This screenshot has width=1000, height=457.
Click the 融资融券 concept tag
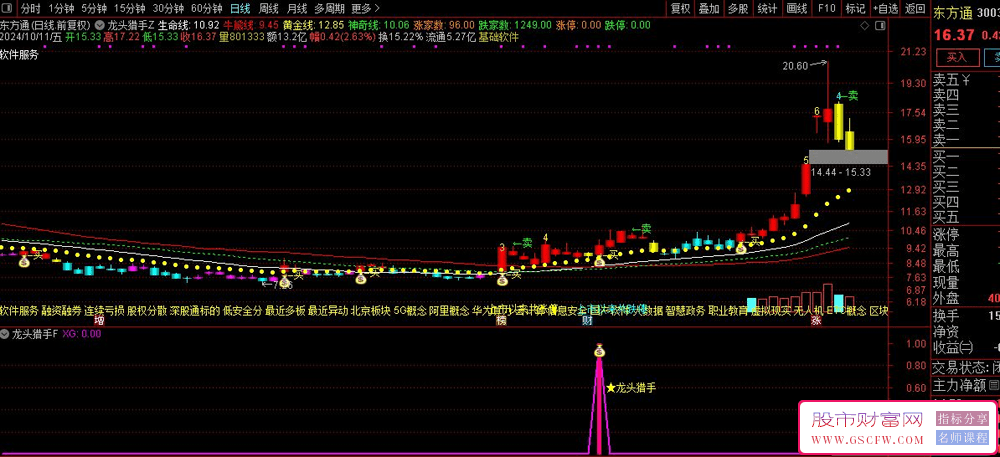pos(61,311)
